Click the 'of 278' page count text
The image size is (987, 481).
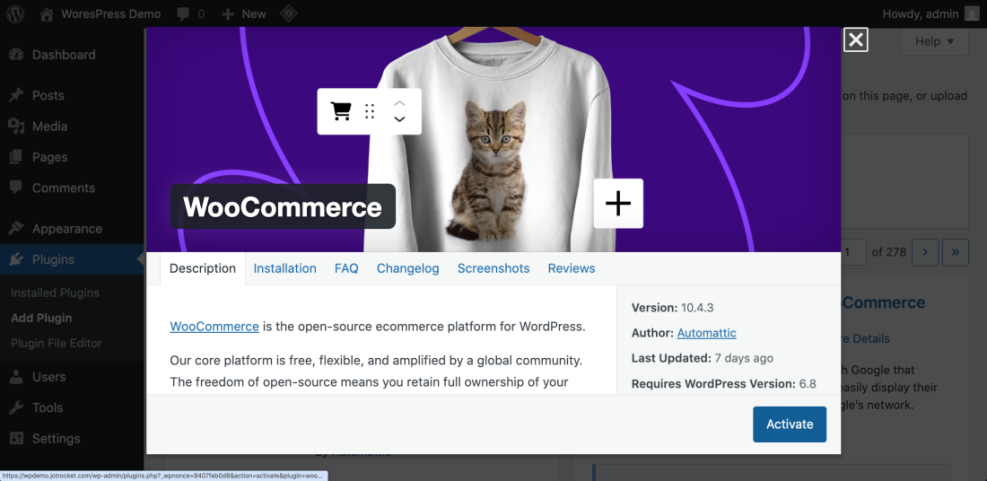[889, 252]
